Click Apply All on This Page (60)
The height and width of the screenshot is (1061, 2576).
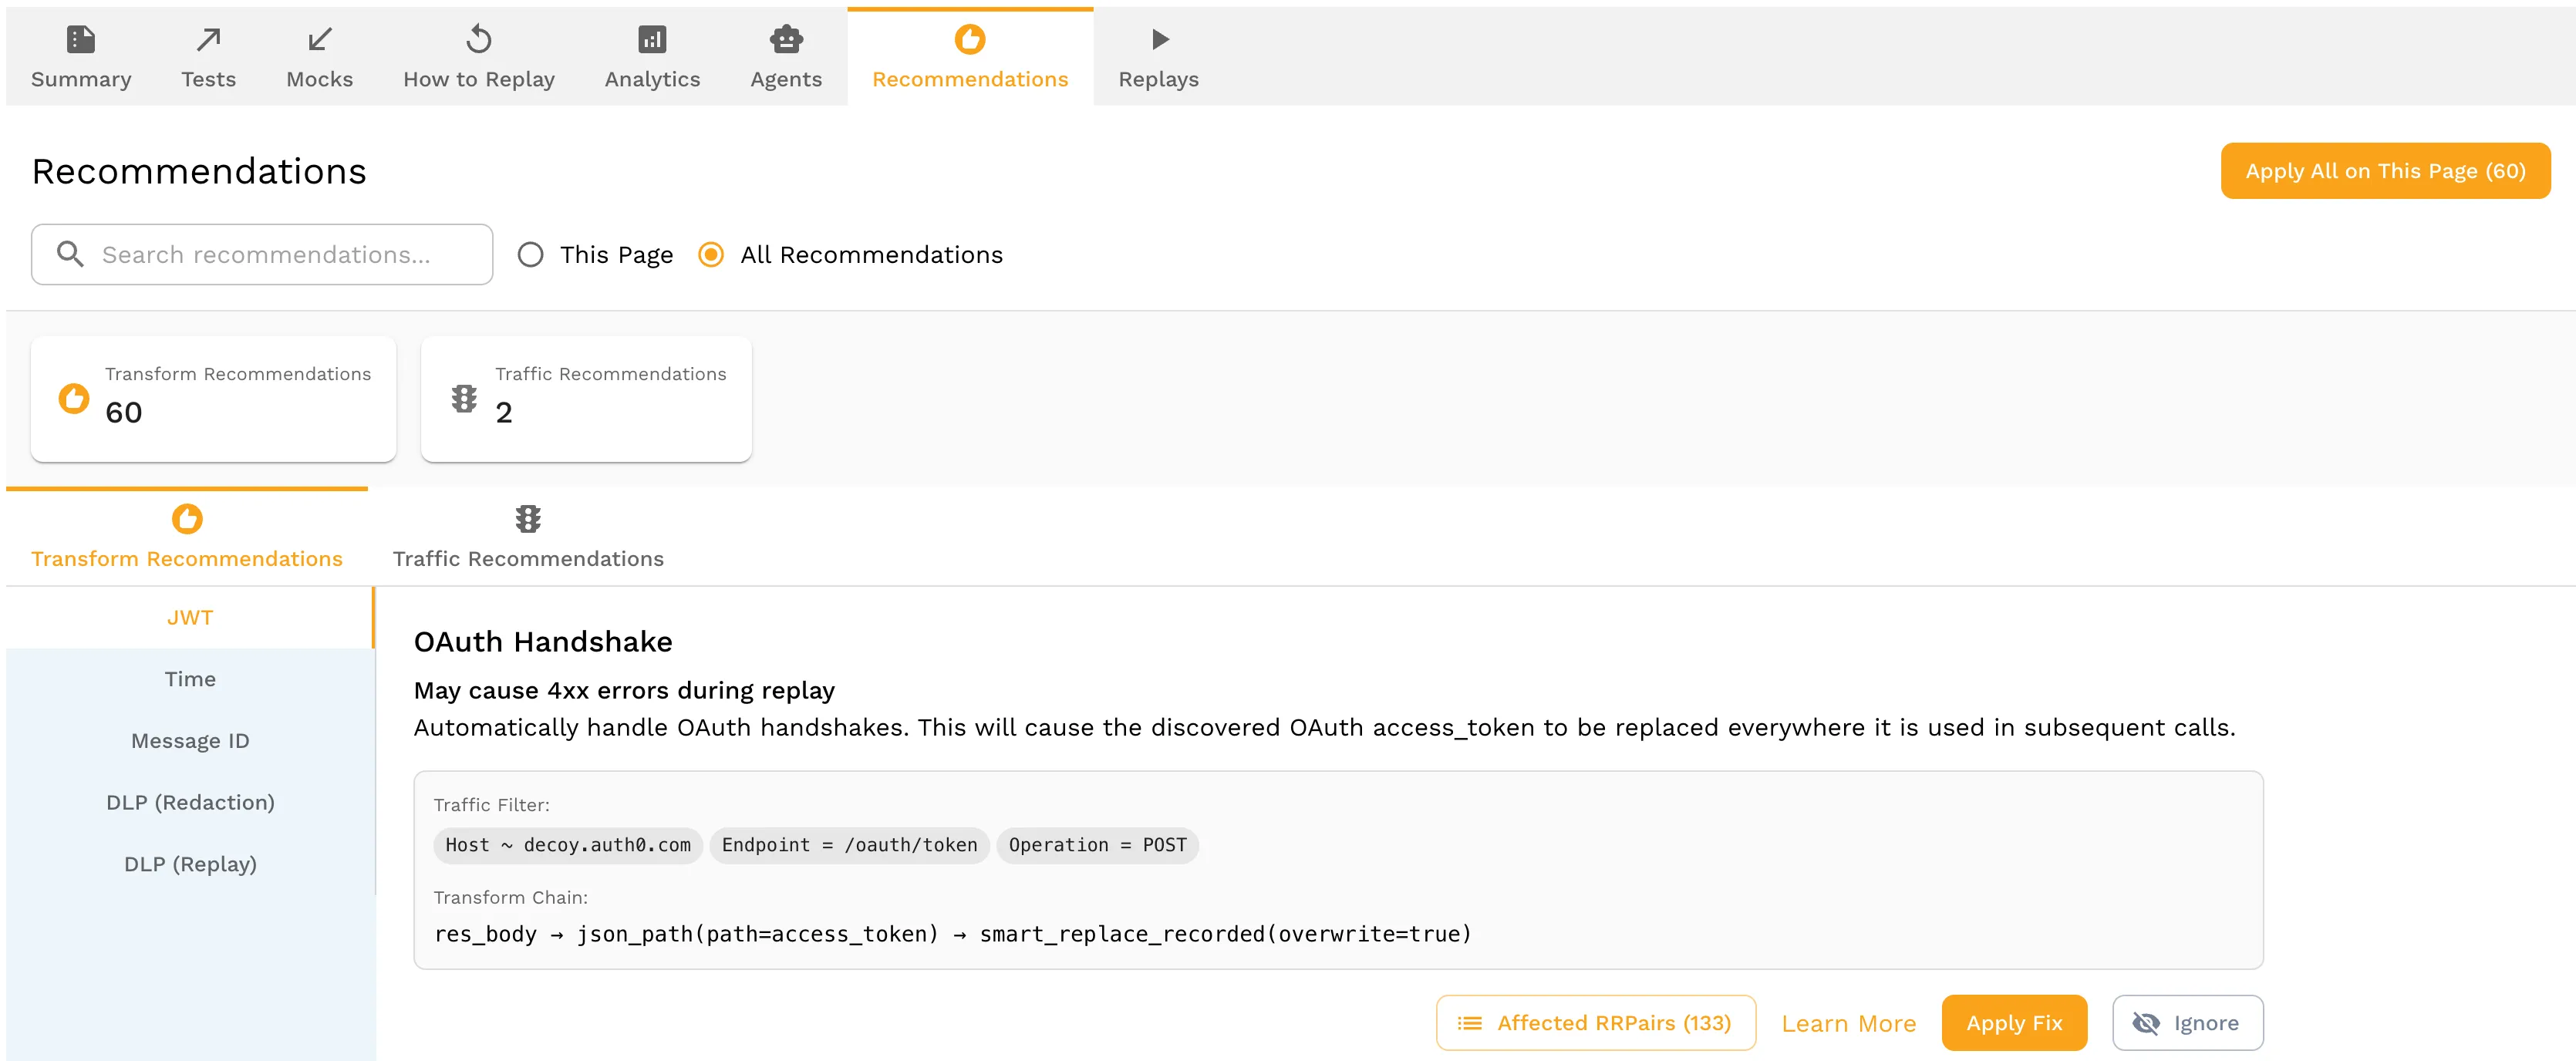coord(2385,170)
